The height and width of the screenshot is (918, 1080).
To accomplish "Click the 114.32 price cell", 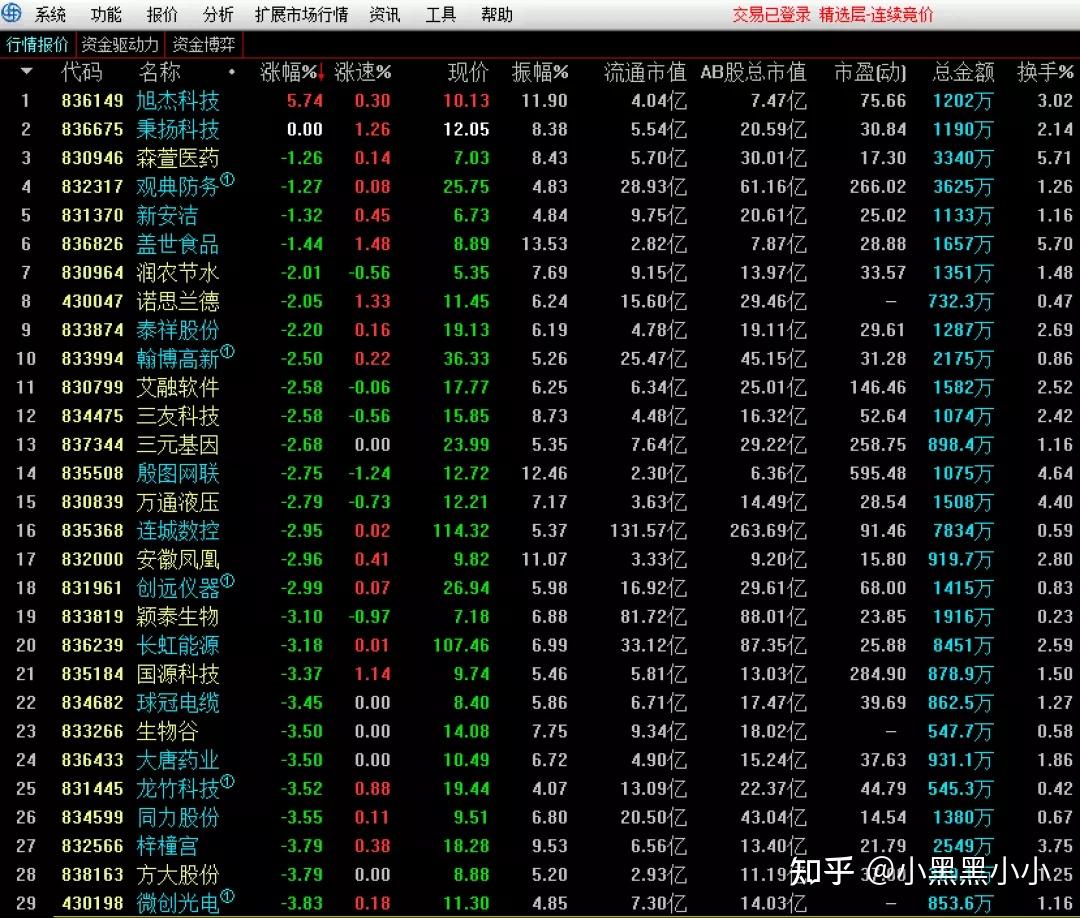I will click(x=461, y=531).
